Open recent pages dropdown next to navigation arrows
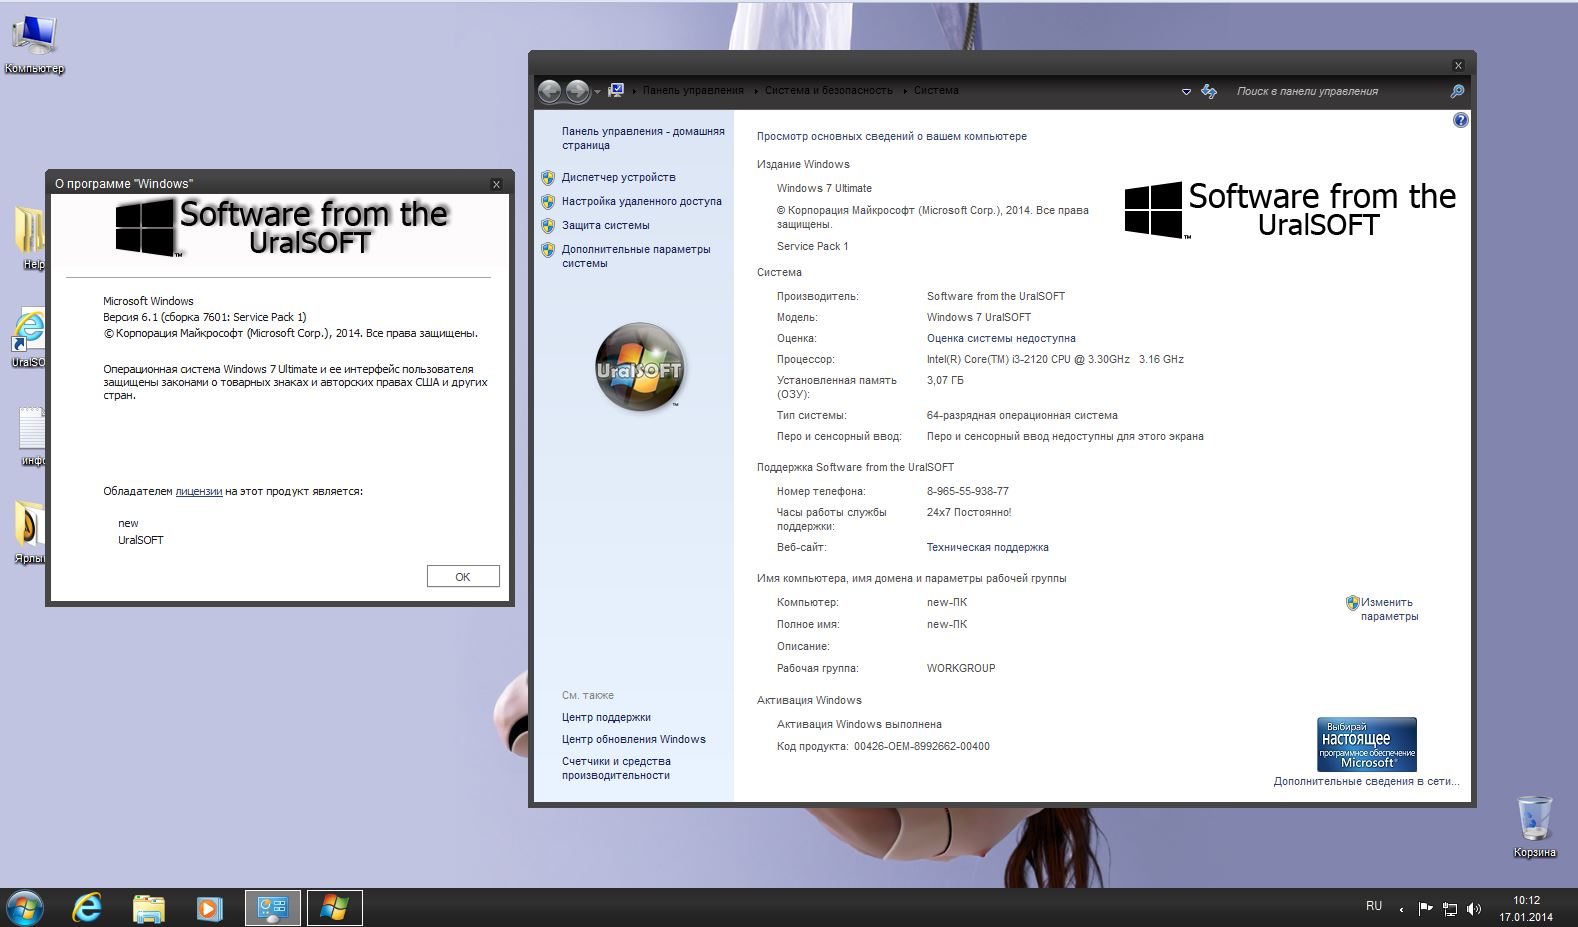1578x927 pixels. [598, 92]
